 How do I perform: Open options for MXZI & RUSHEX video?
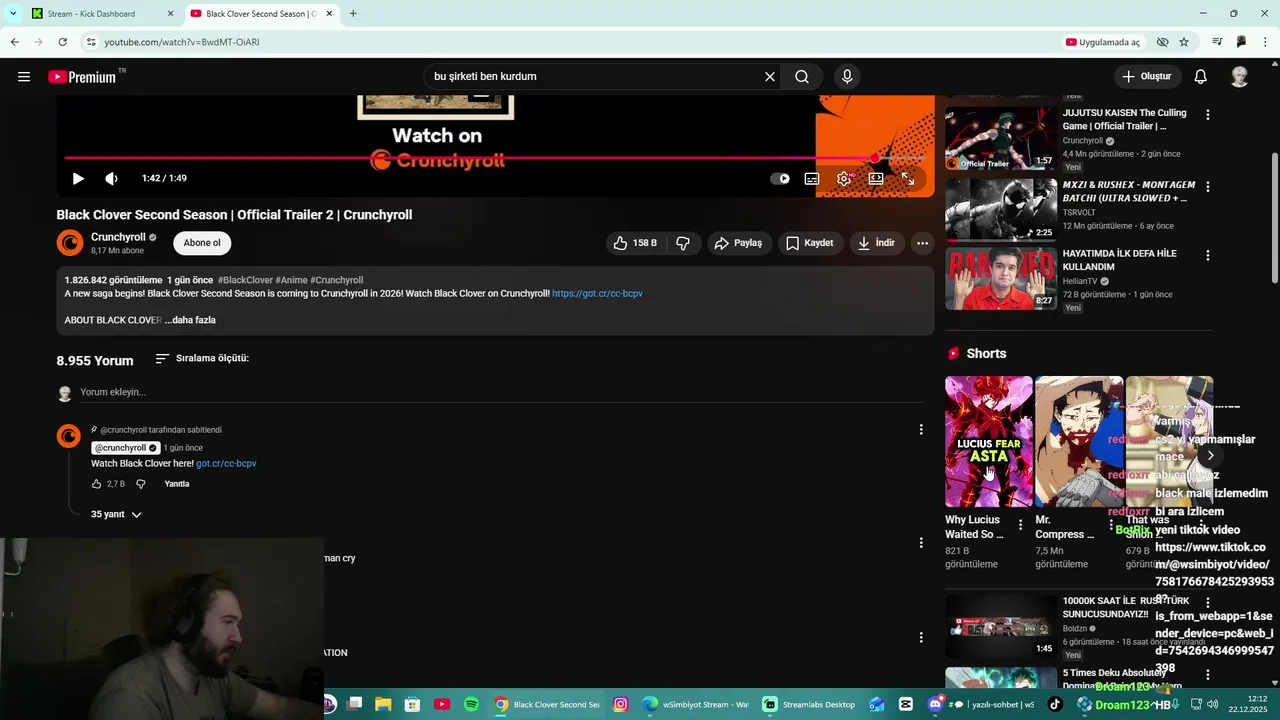point(1207,187)
